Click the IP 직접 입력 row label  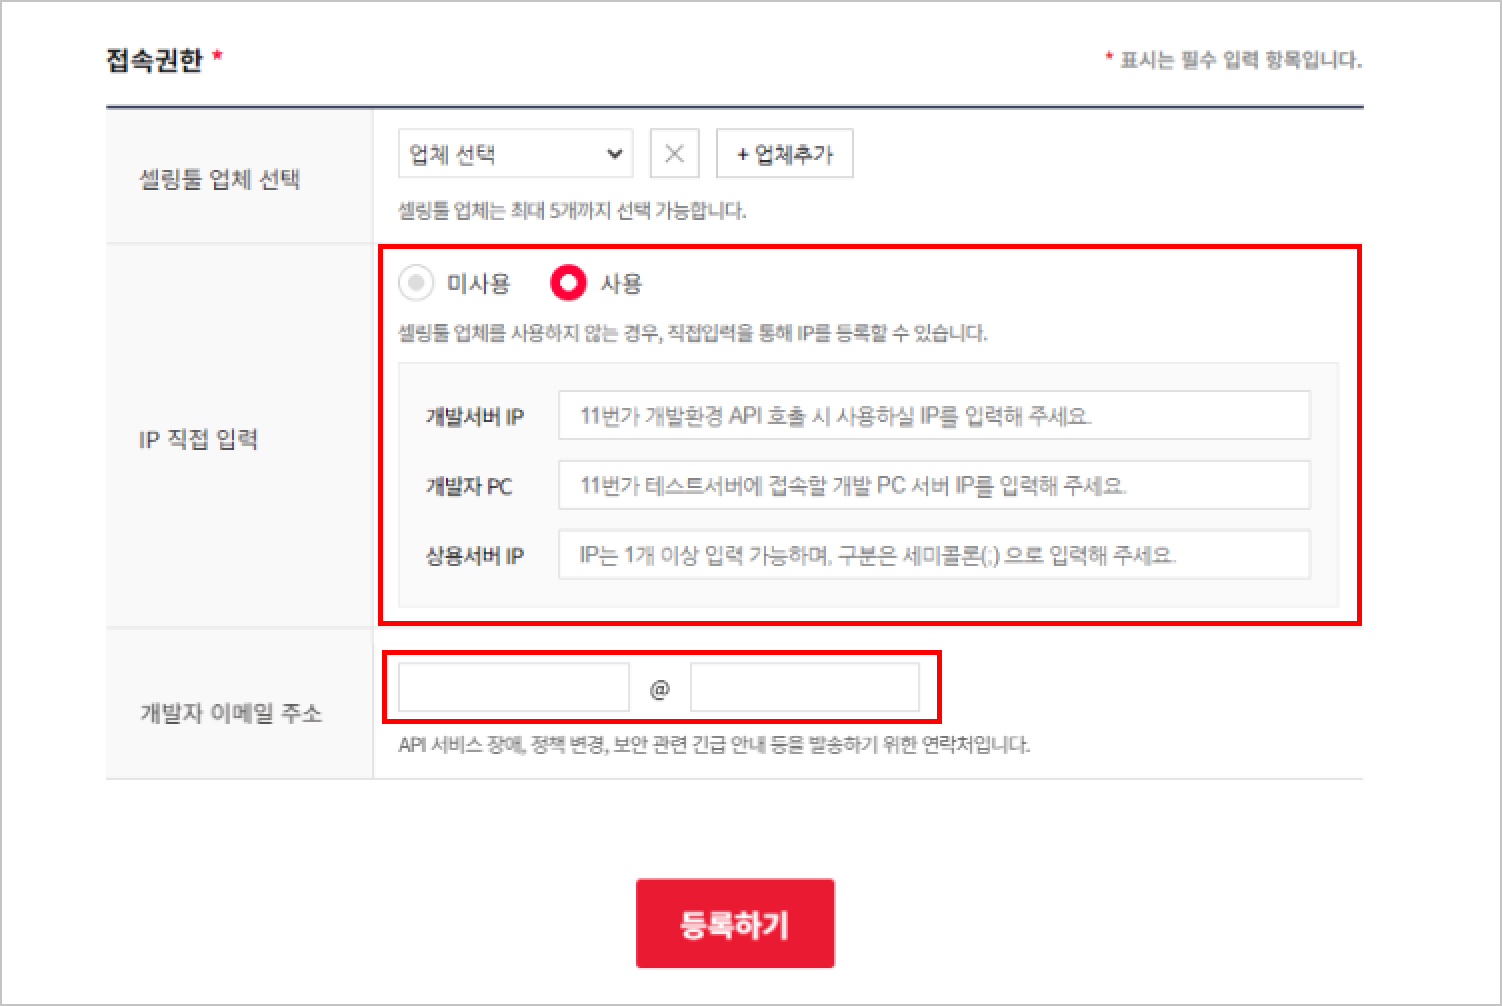(x=198, y=439)
